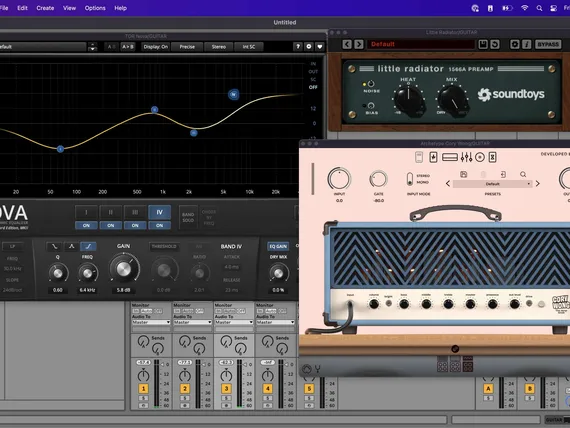Select band IV tab in Nova
This screenshot has height=428, width=570.
[x=160, y=212]
